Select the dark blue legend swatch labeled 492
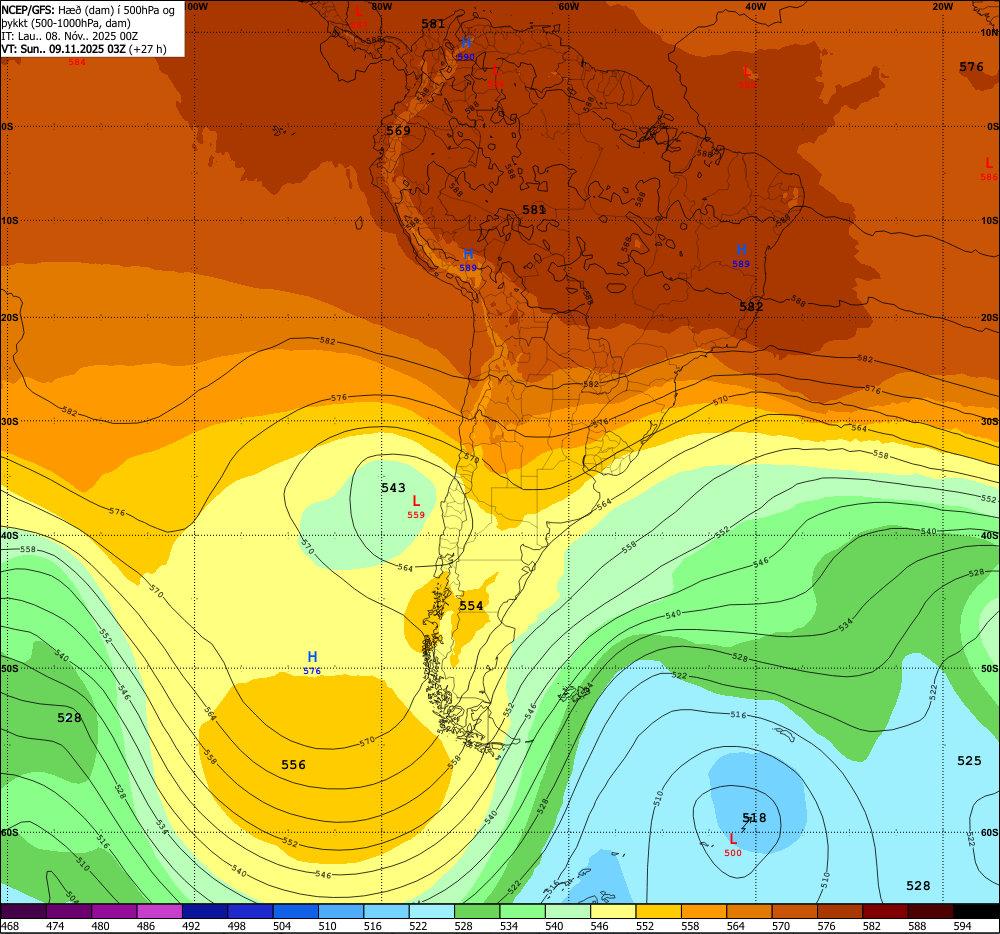Image resolution: width=1000 pixels, height=934 pixels. (205, 911)
